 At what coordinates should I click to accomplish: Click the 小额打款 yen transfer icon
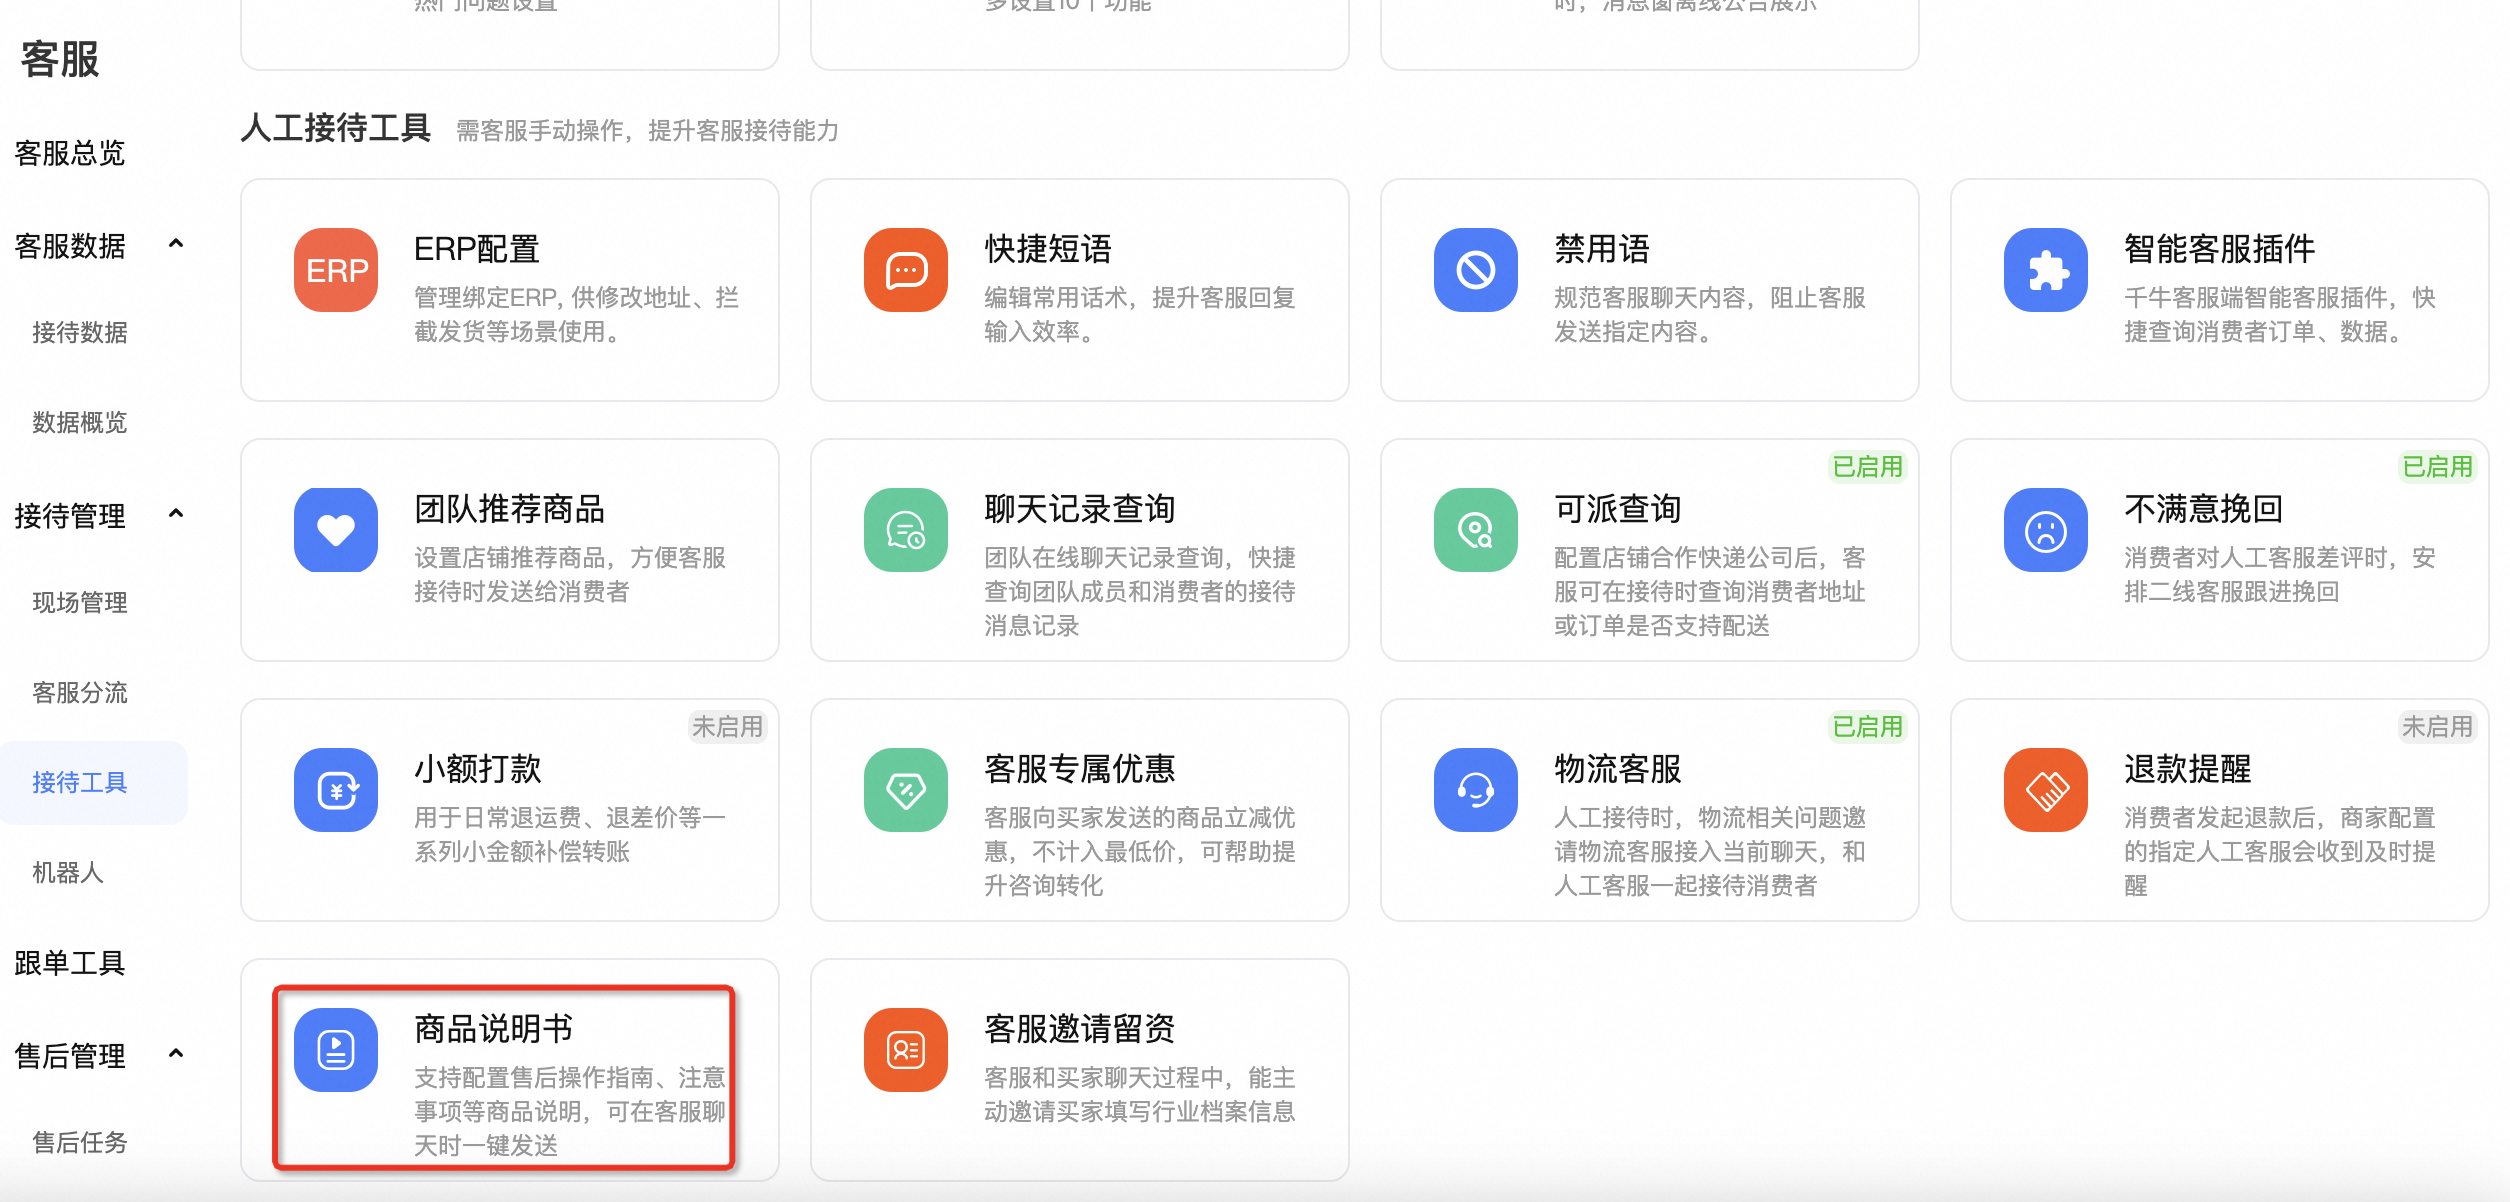[x=336, y=790]
